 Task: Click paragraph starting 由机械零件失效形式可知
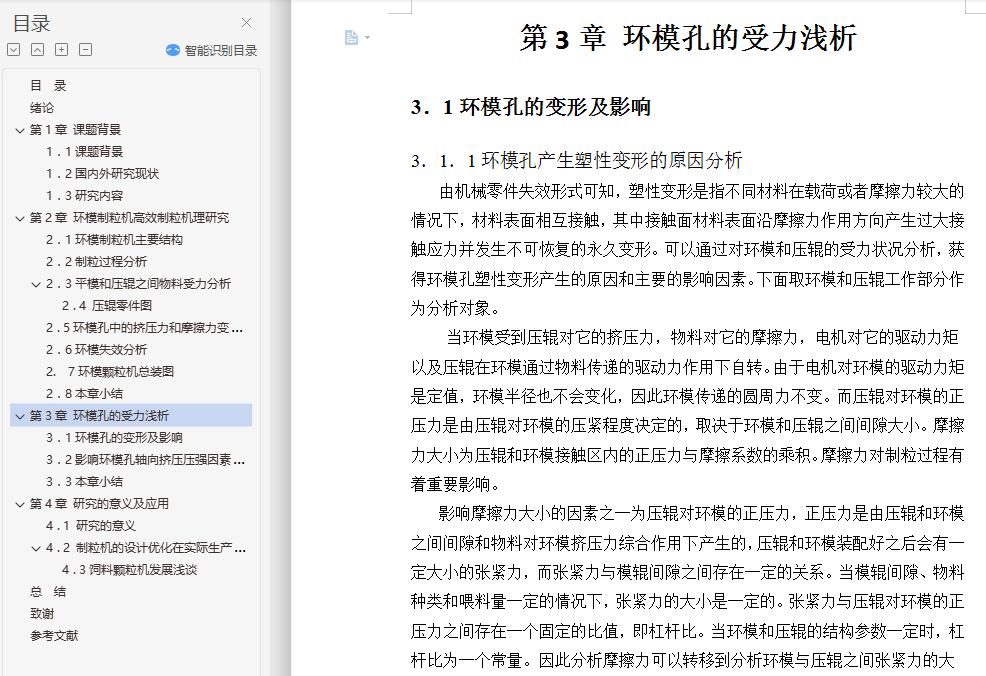[x=687, y=250]
